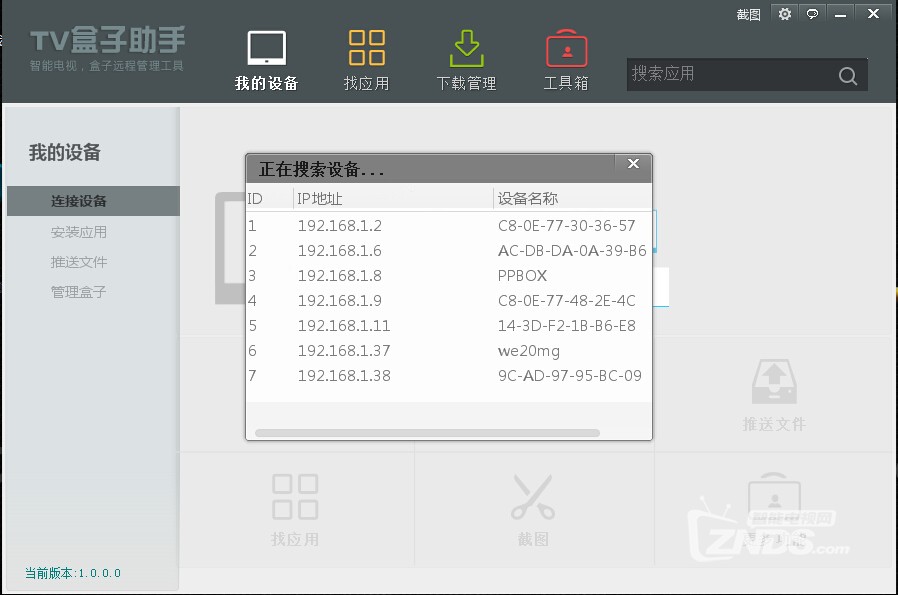Click device name 9C-AD-97-95-BC-09
The width and height of the screenshot is (898, 595).
pyautogui.click(x=569, y=376)
